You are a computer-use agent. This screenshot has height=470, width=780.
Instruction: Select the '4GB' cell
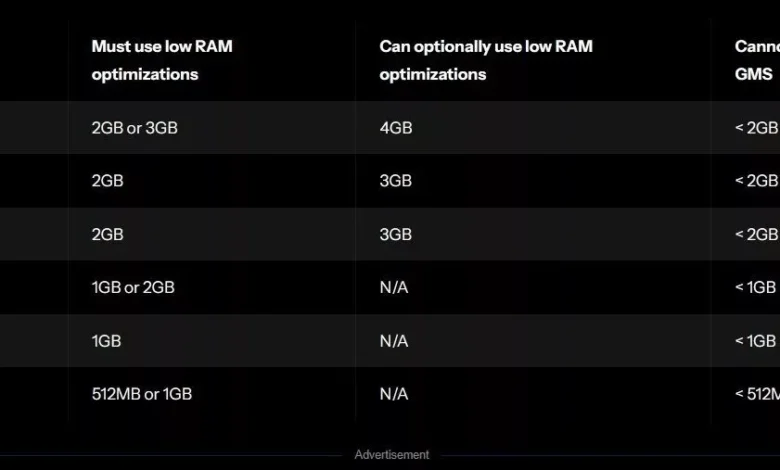(396, 128)
